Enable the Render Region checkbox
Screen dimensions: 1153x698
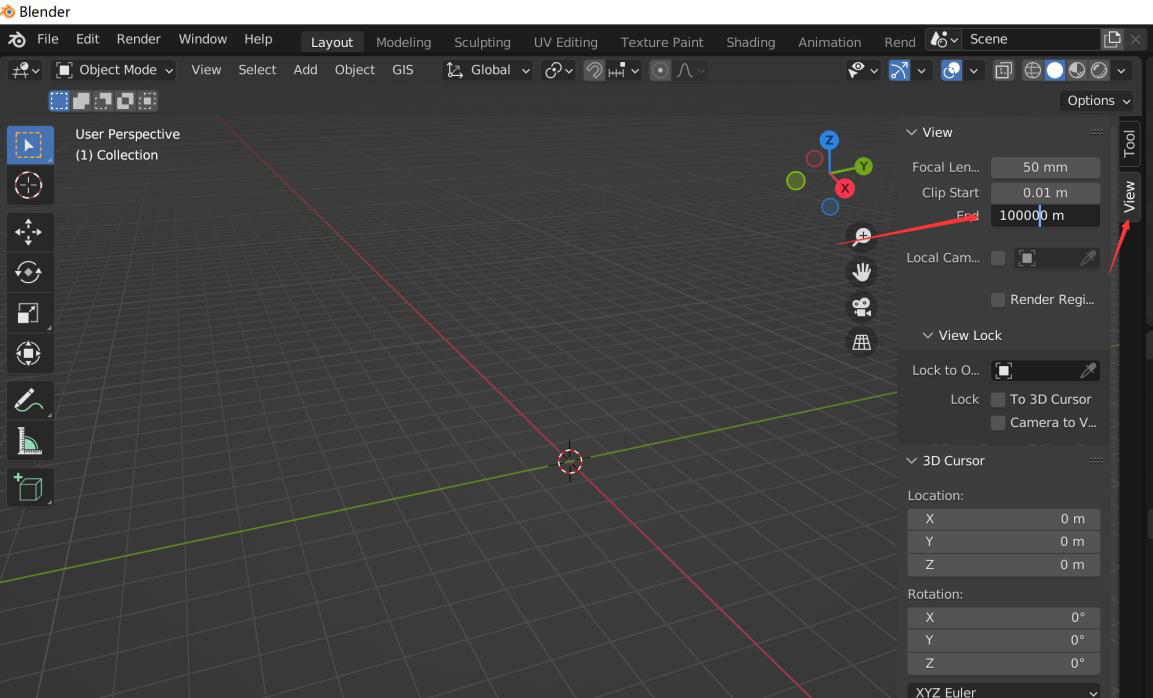tap(998, 299)
